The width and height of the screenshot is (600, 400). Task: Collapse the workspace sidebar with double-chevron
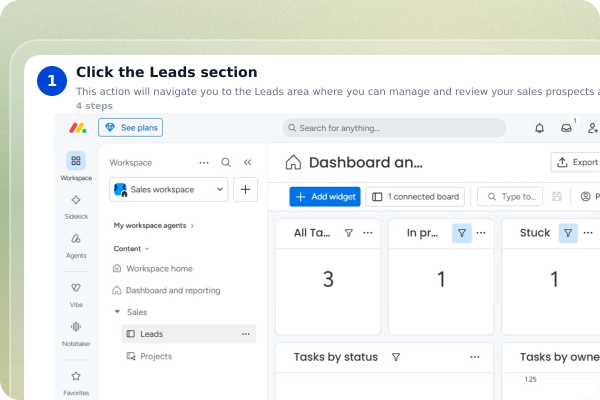(x=248, y=163)
